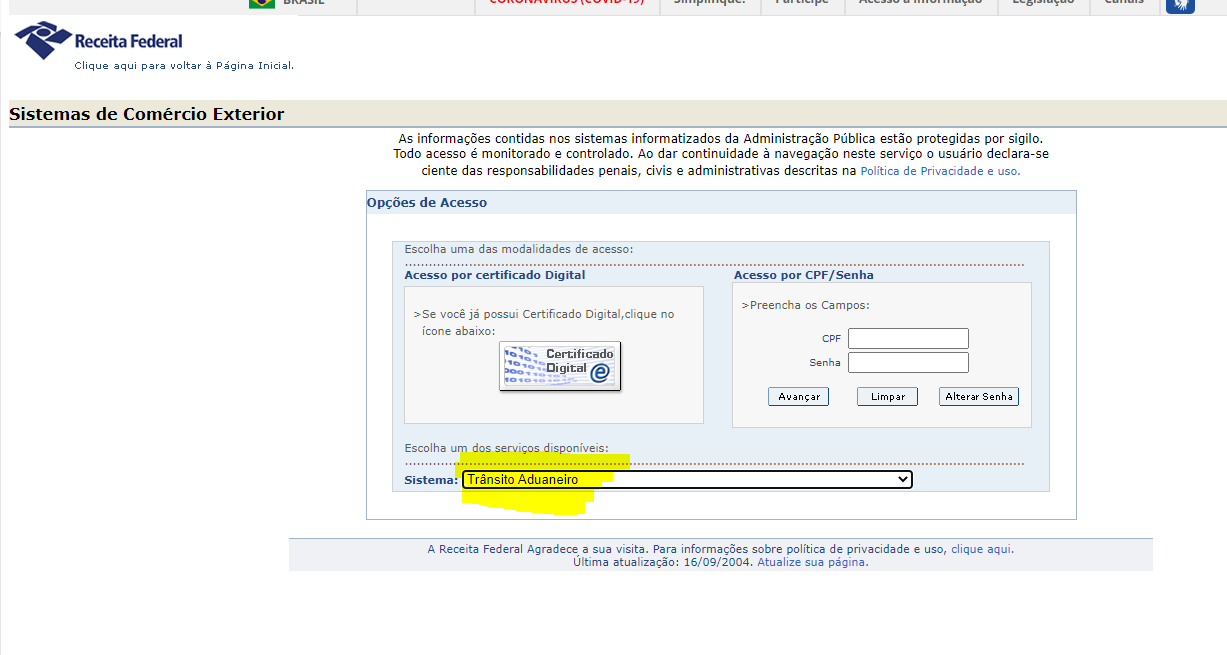
Task: Open Acesso à Informação in the top bar
Action: pos(920,3)
